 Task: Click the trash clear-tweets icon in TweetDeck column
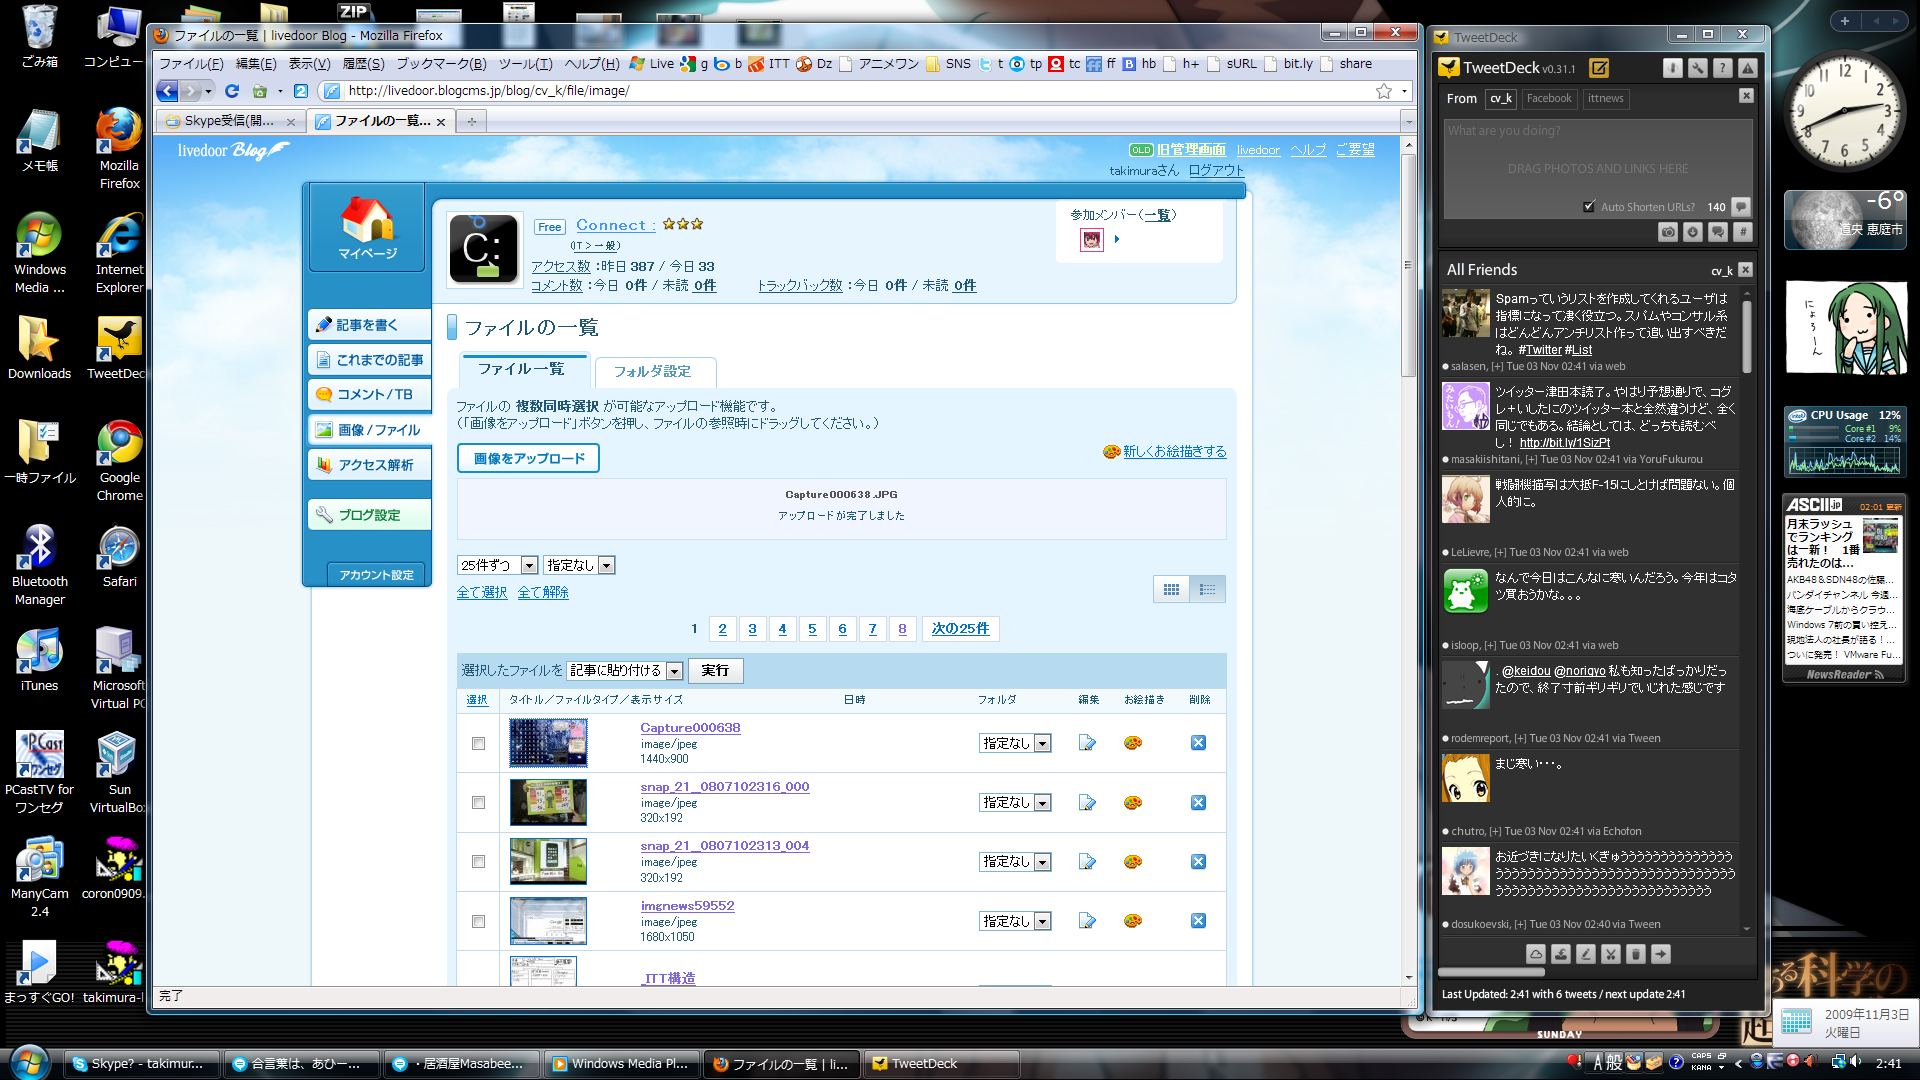click(x=1636, y=954)
